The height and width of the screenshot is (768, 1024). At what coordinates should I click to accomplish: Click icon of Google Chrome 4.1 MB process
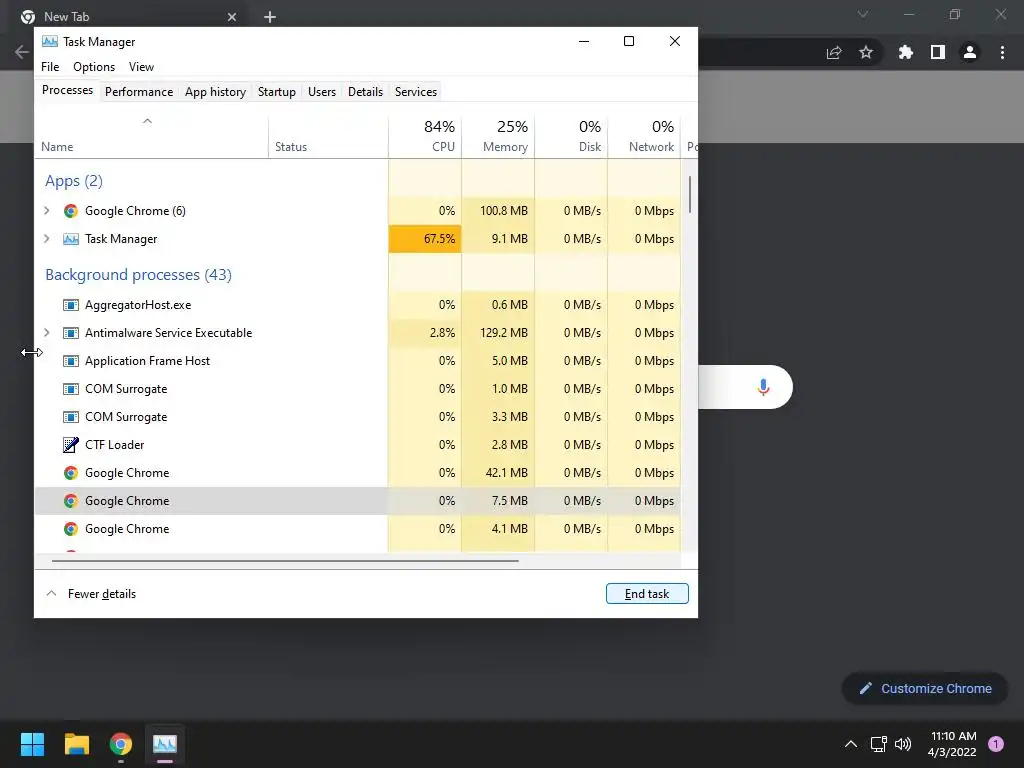coord(71,529)
